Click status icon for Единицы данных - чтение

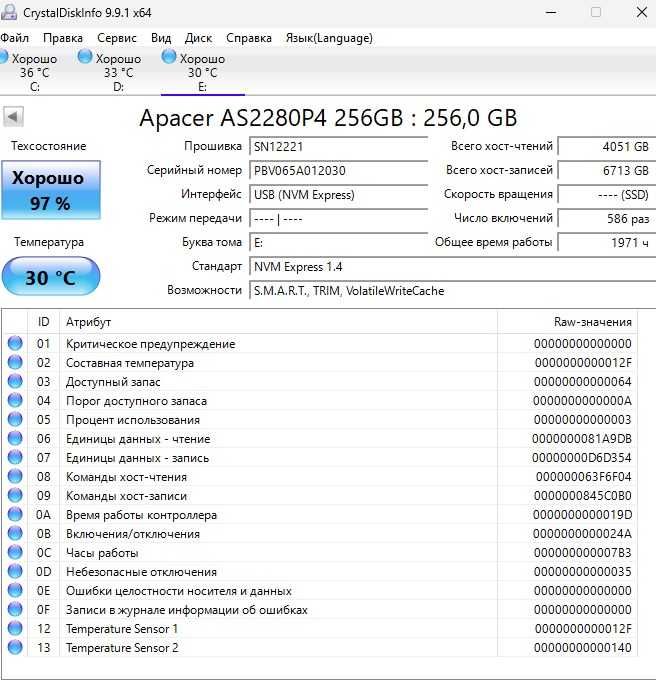pyautogui.click(x=15, y=438)
